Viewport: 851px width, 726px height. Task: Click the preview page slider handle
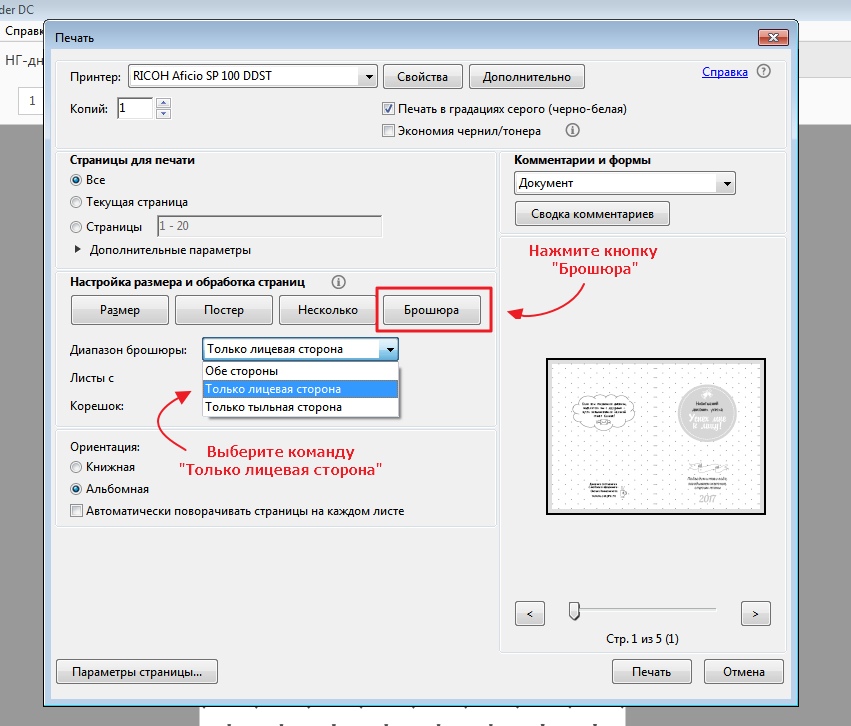(574, 611)
